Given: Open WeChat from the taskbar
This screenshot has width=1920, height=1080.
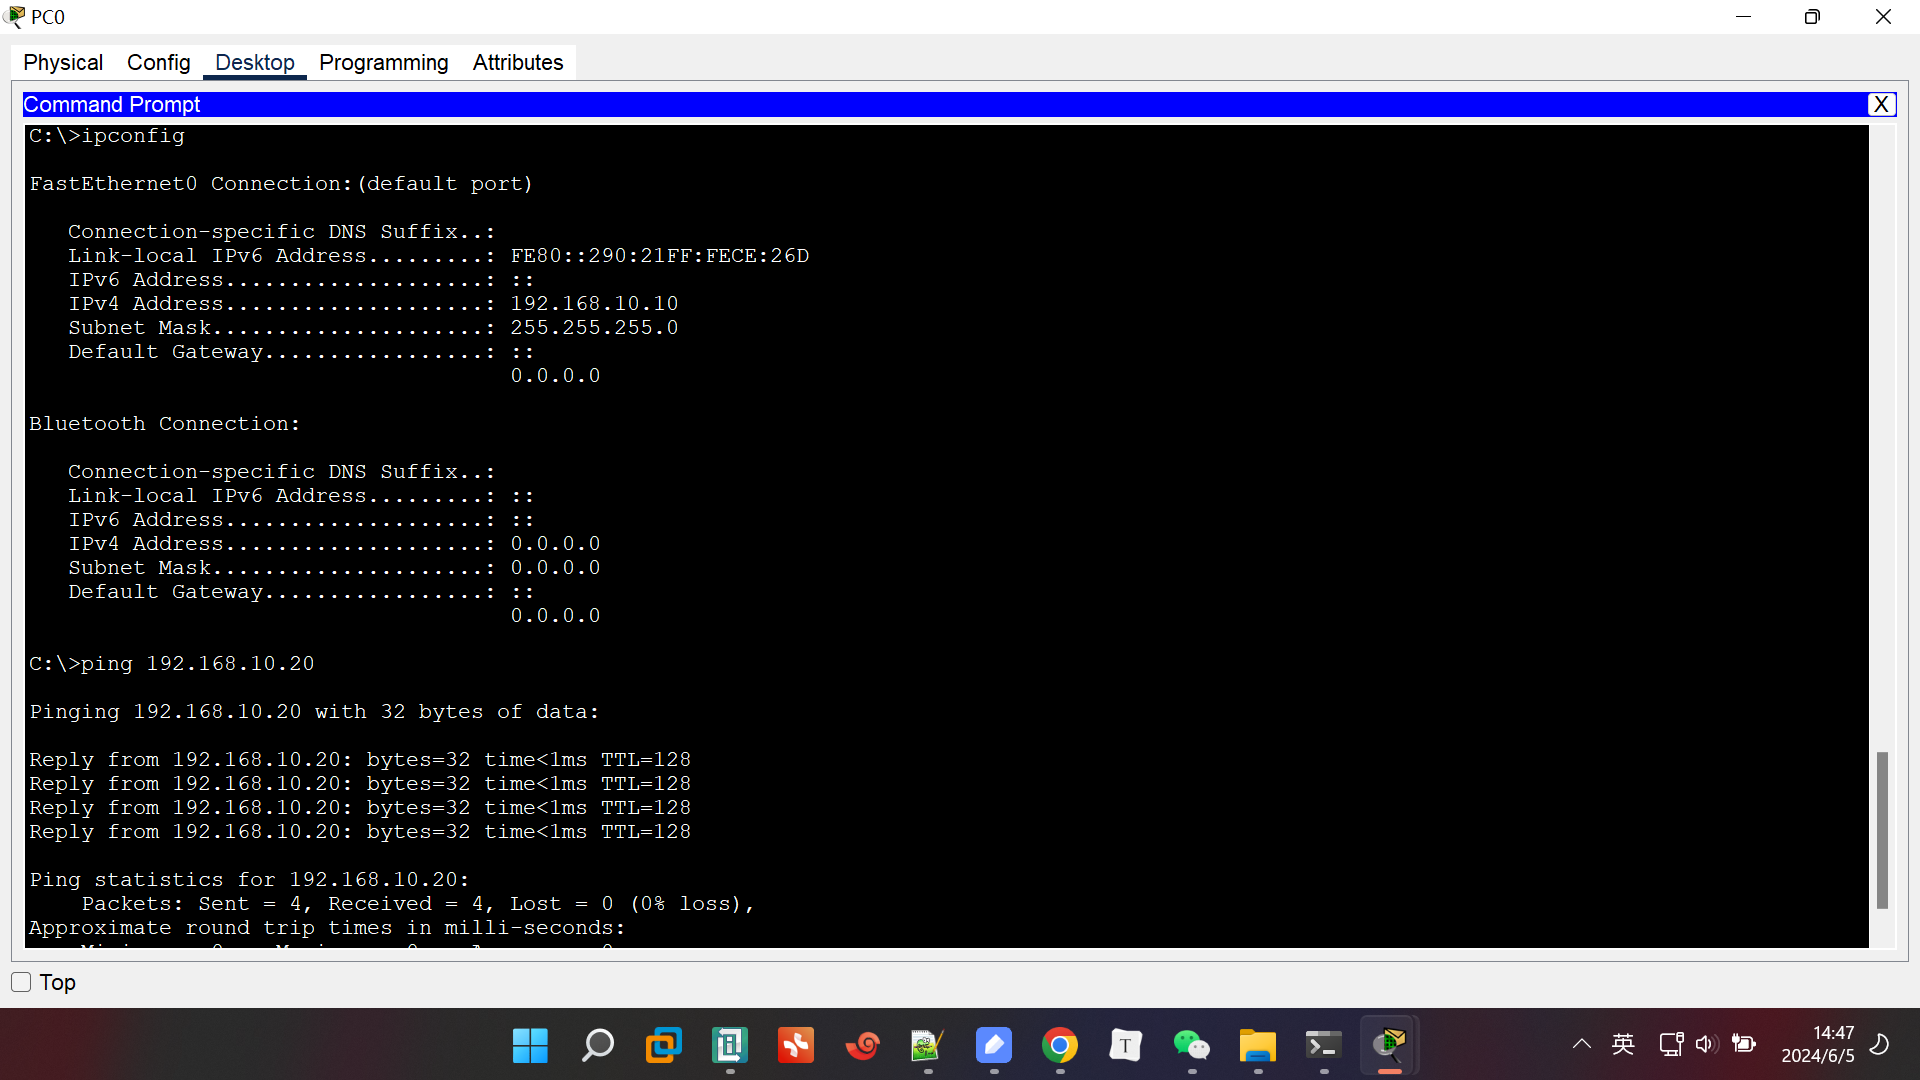Looking at the screenshot, I should [x=1191, y=1046].
